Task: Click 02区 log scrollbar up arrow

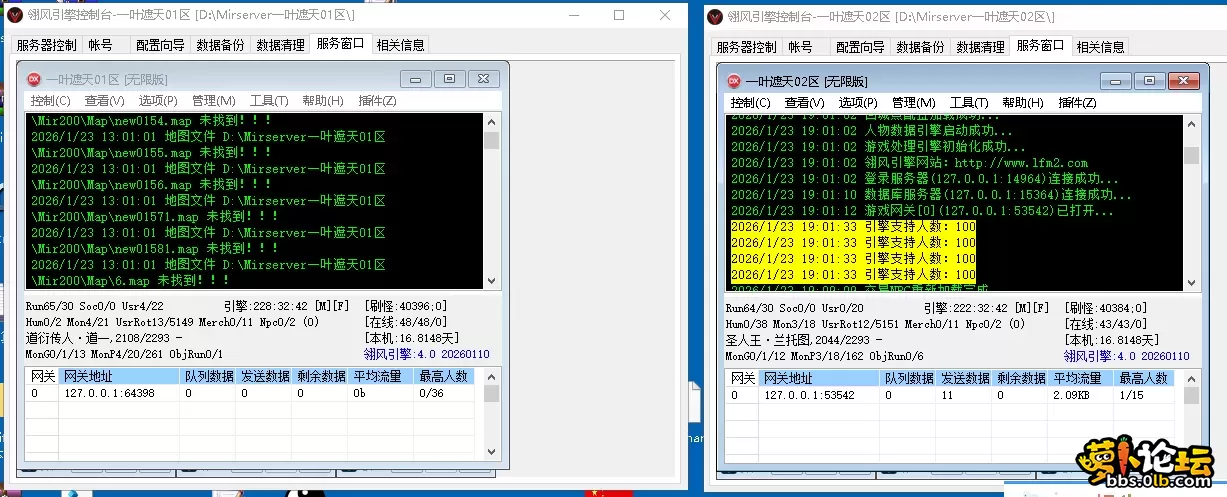Action: (x=1191, y=123)
